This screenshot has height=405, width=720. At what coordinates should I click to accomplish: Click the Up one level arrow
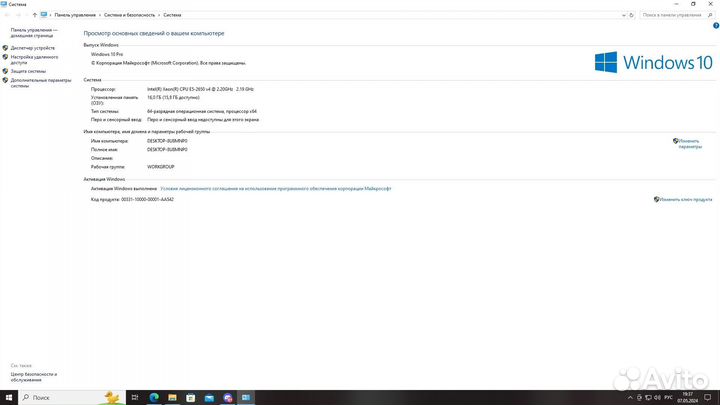tap(35, 15)
